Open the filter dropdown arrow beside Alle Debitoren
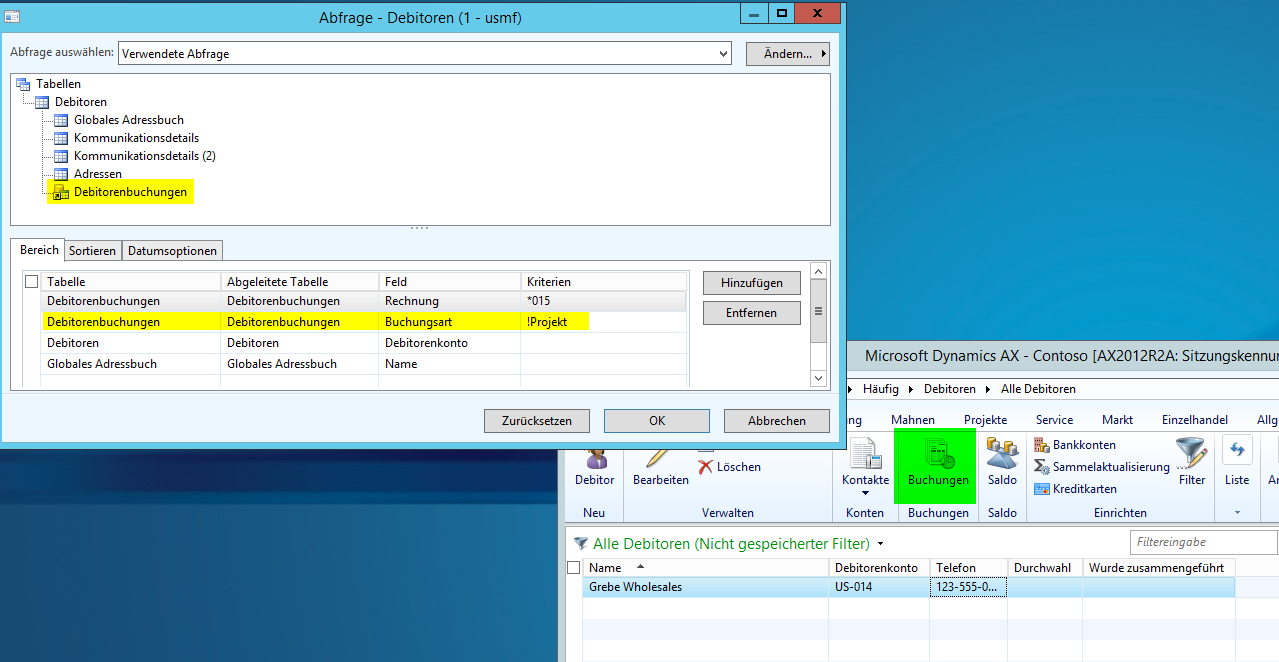Viewport: 1279px width, 662px height. [x=880, y=544]
